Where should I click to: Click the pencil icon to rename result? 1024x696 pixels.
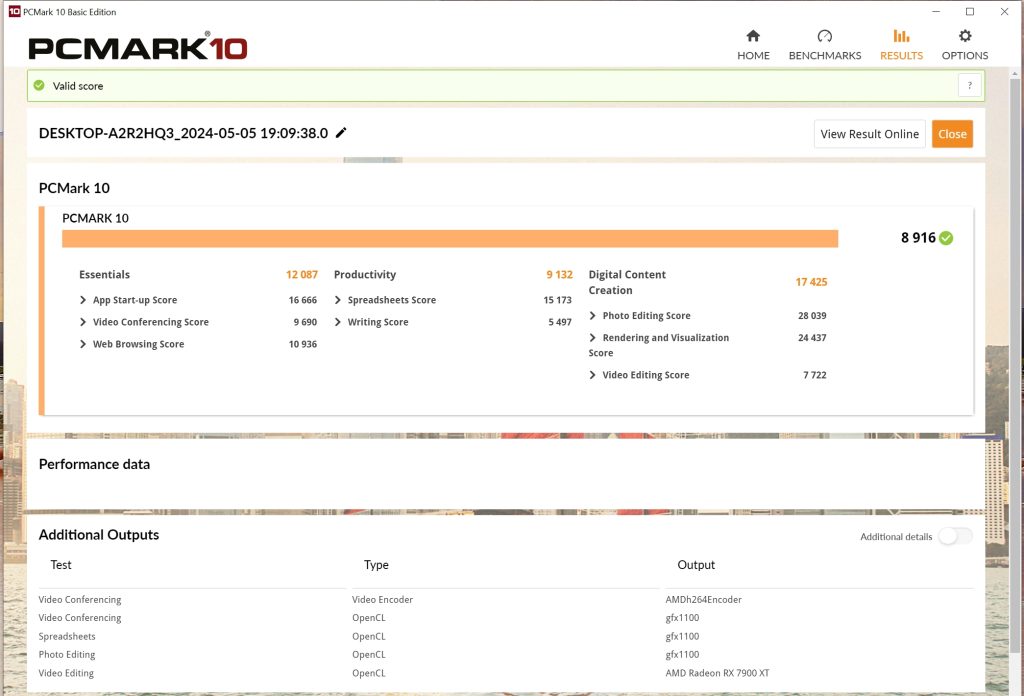[x=341, y=133]
